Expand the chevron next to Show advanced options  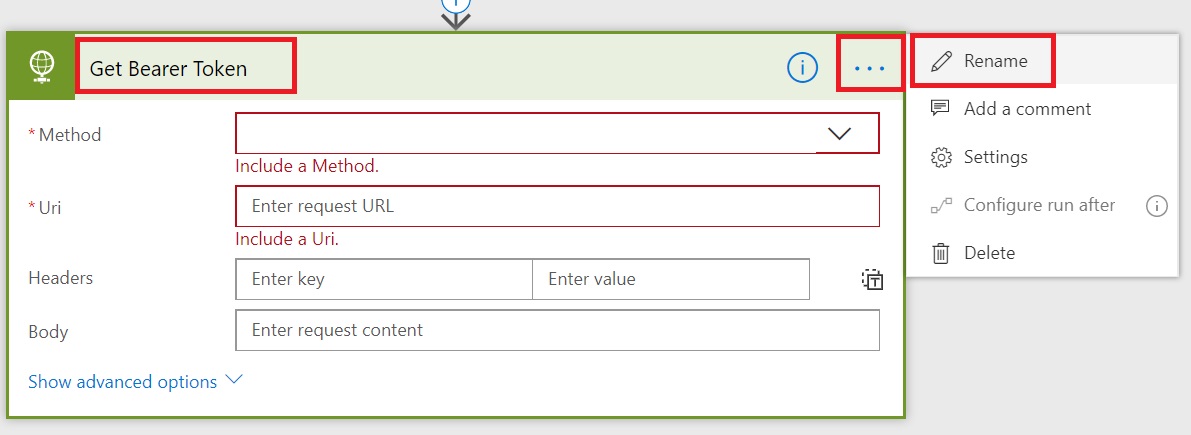point(235,380)
